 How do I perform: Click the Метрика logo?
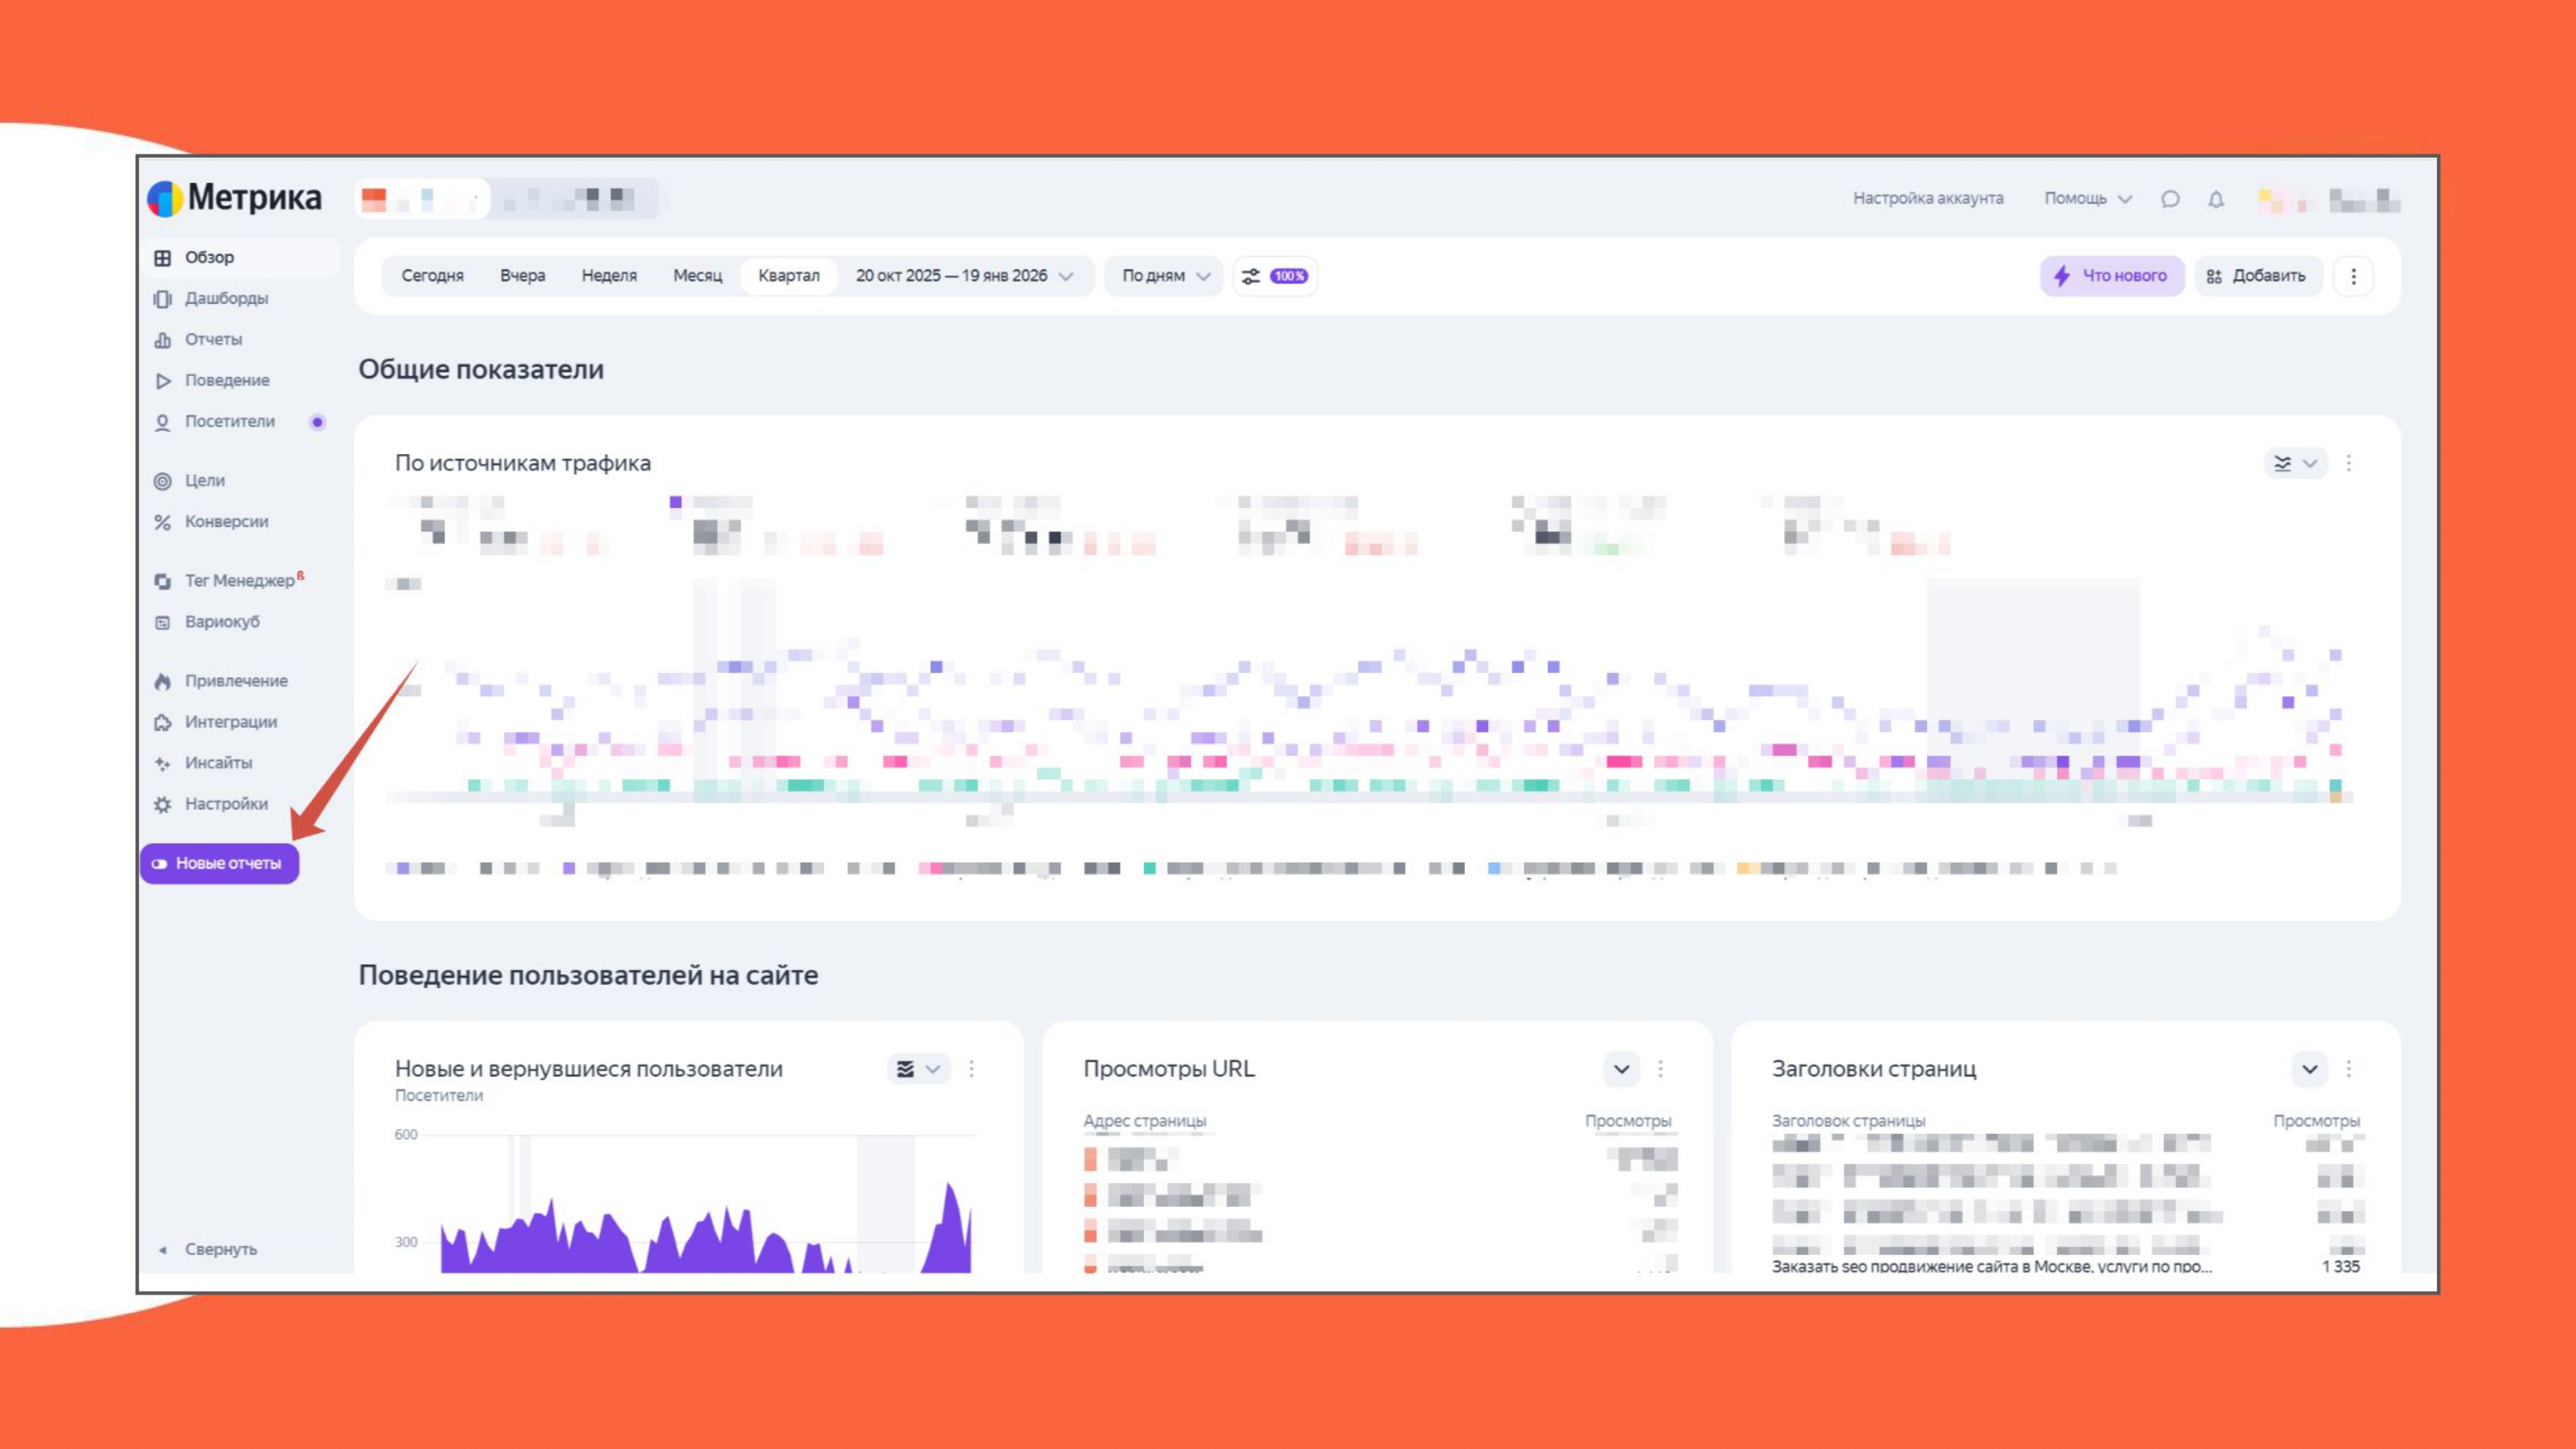tap(235, 198)
